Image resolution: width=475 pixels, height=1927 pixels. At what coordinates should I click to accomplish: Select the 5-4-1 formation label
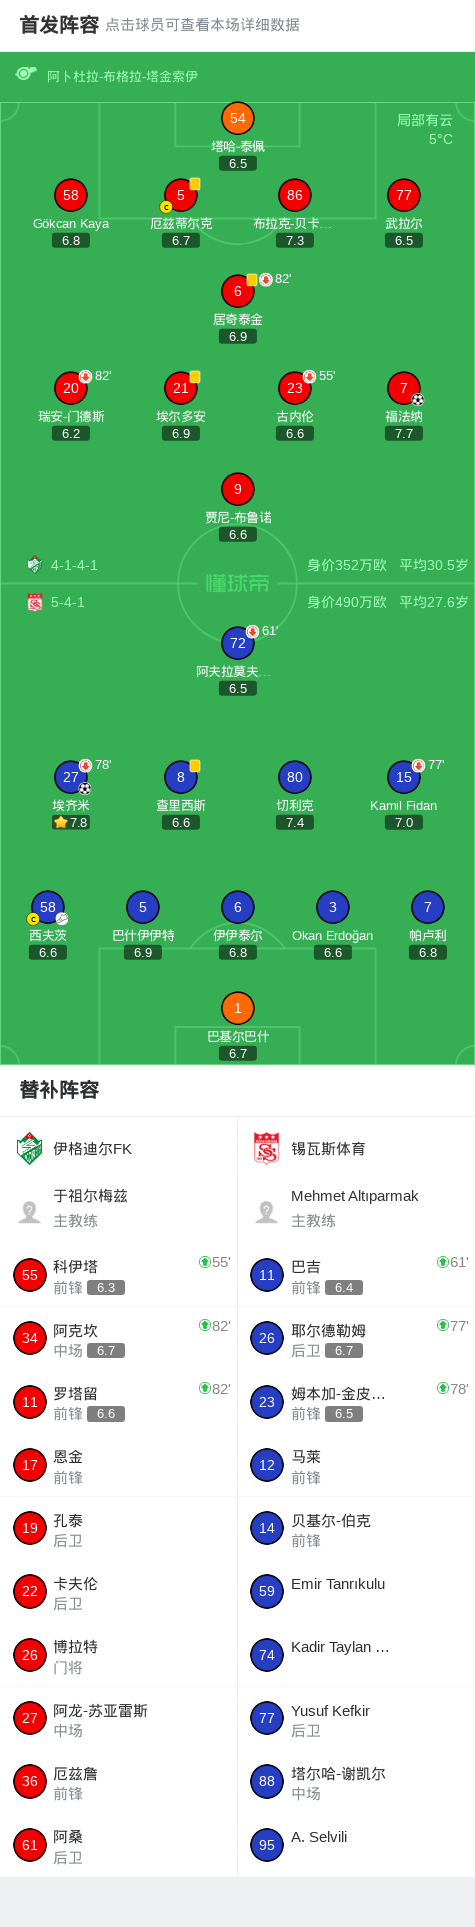click(x=68, y=602)
